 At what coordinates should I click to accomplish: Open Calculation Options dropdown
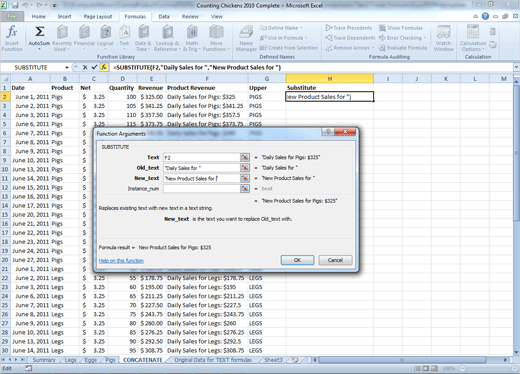pos(473,38)
